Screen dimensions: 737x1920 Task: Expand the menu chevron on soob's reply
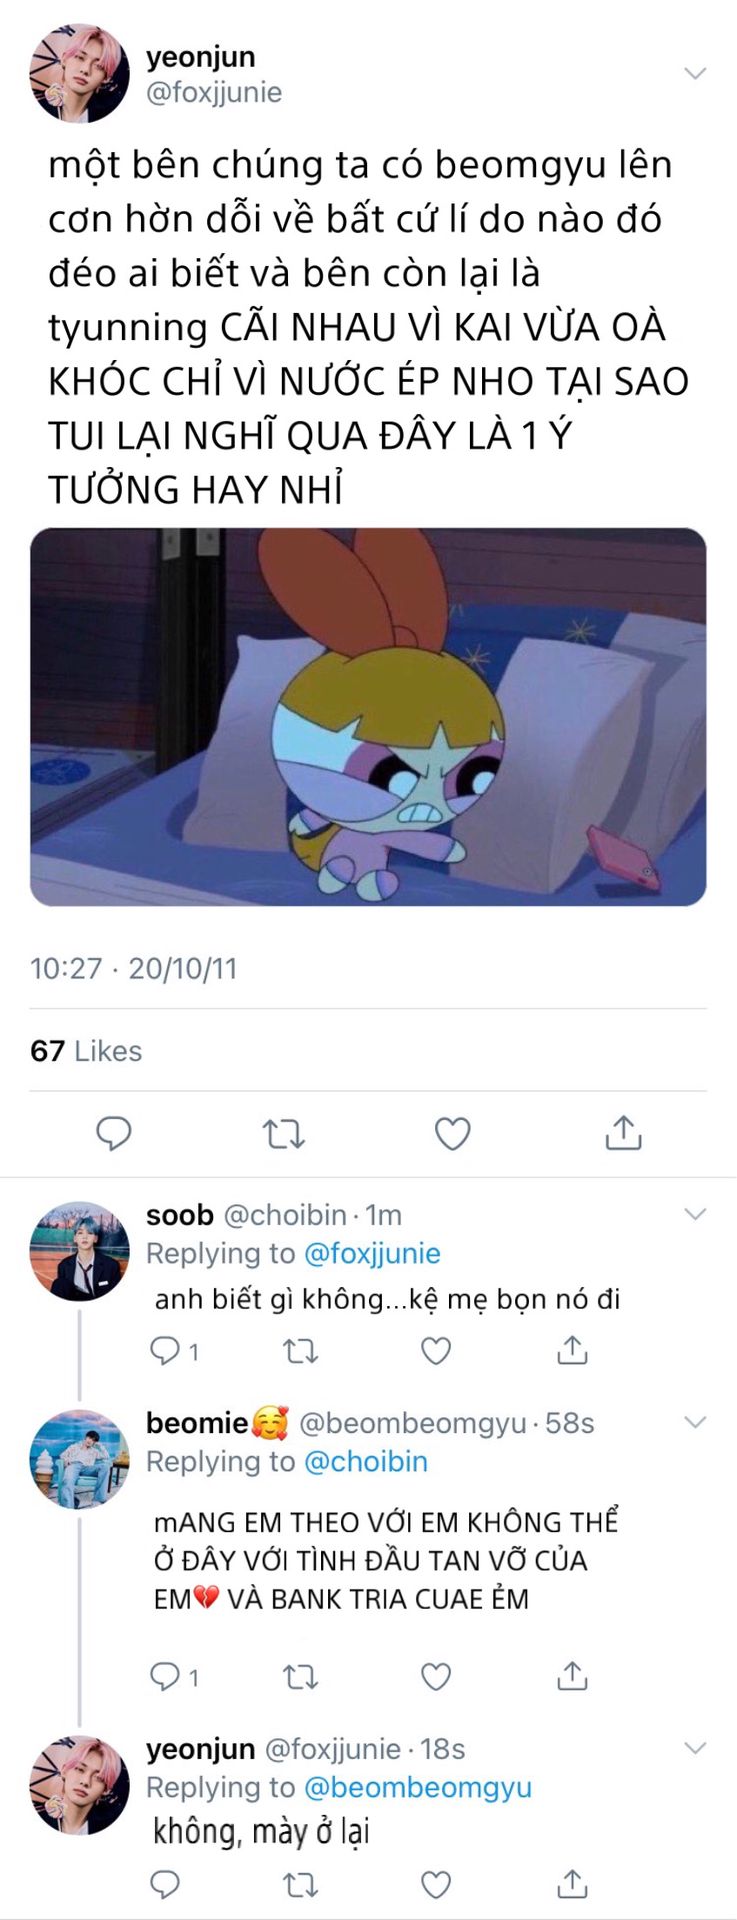pos(694,1214)
